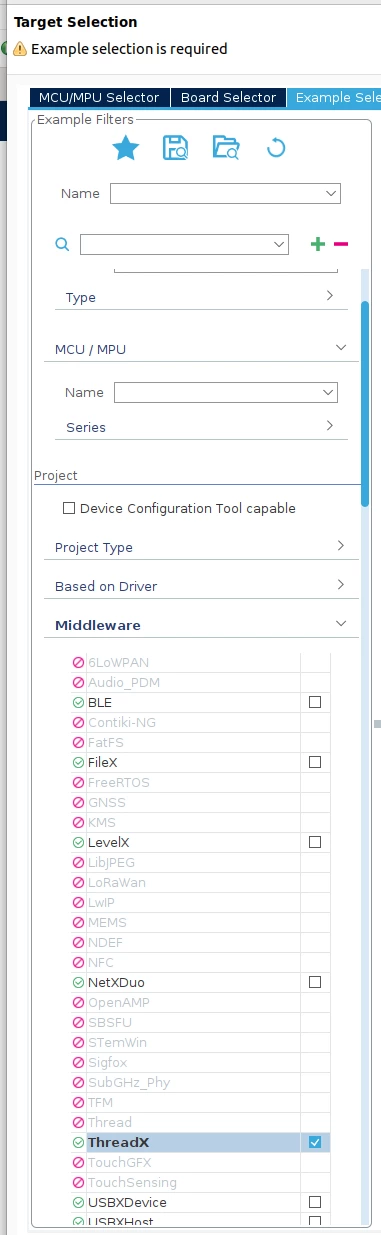The width and height of the screenshot is (381, 1235).
Task: Click the save filters disk icon
Action: (x=176, y=148)
